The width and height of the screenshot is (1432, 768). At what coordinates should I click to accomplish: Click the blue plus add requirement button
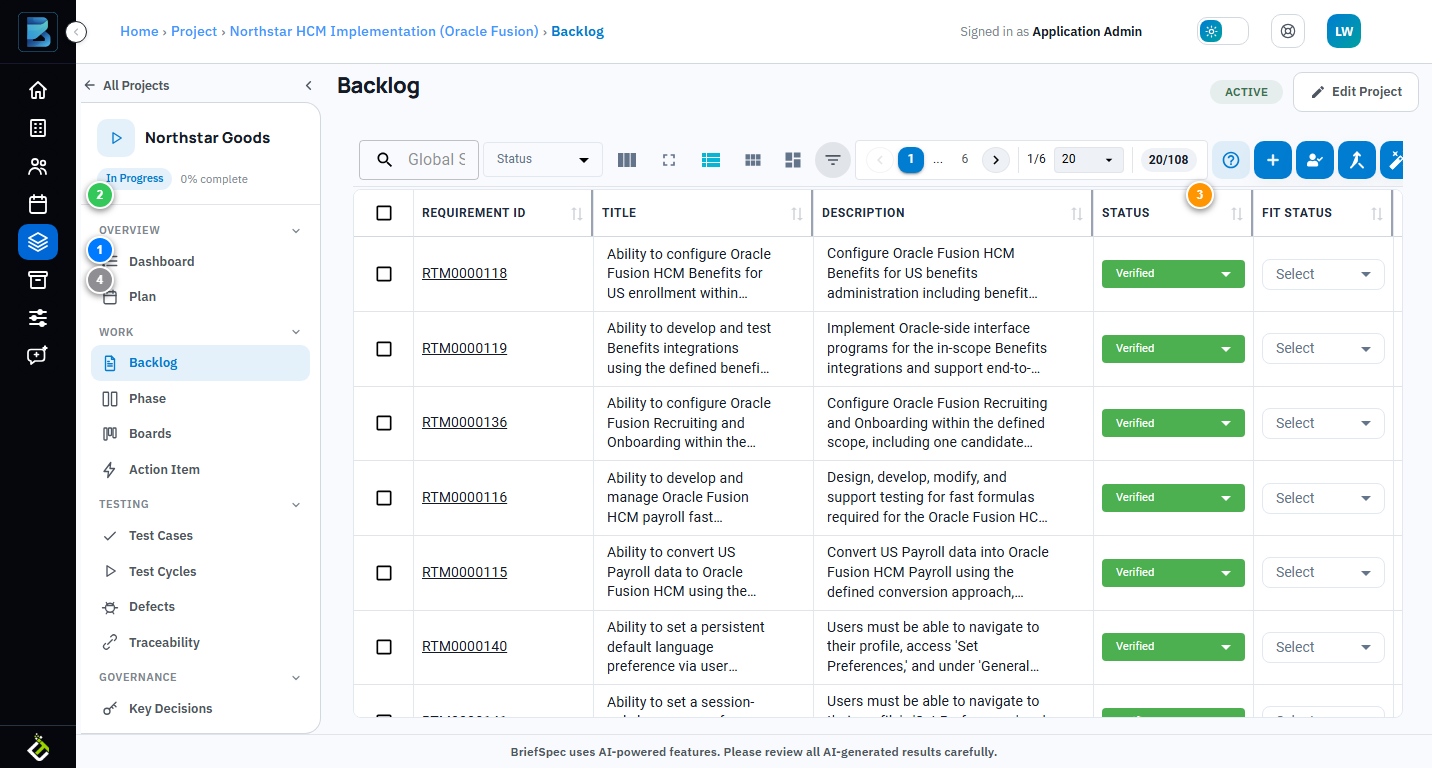click(x=1273, y=160)
